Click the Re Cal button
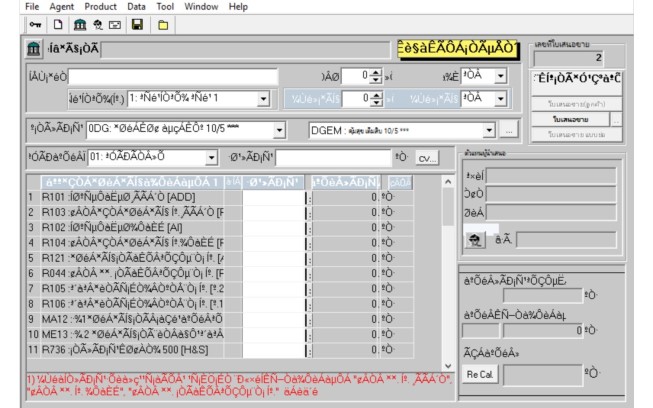This screenshot has width=653, height=408. pos(480,375)
